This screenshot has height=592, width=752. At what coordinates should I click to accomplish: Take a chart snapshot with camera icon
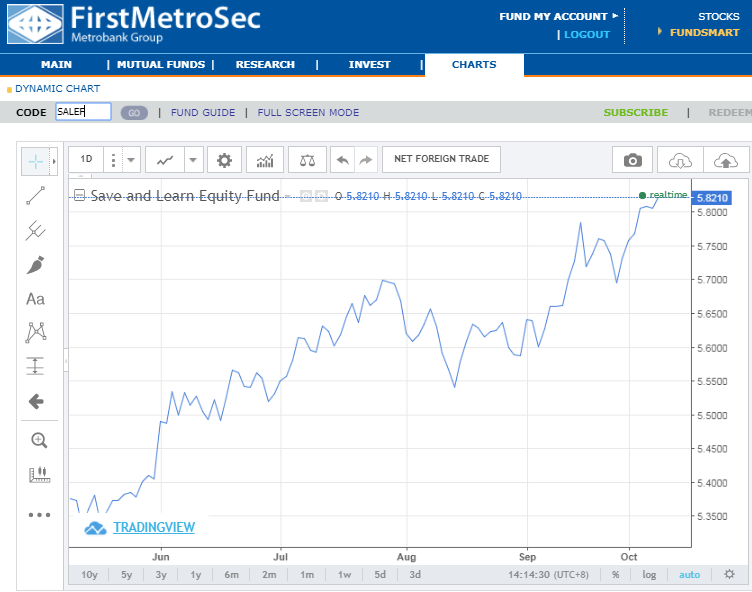(x=633, y=160)
